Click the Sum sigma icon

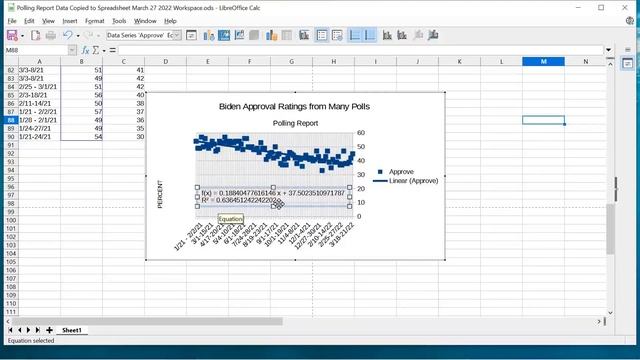pos(96,50)
